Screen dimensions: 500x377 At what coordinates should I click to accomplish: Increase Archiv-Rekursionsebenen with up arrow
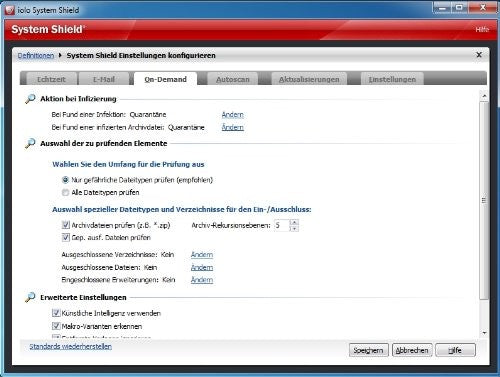click(x=294, y=222)
